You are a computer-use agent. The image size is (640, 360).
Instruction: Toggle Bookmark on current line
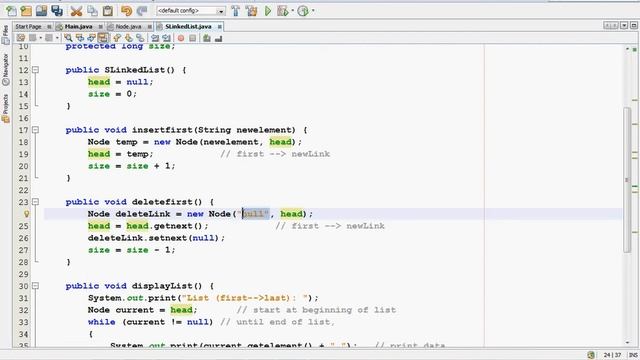140,38
